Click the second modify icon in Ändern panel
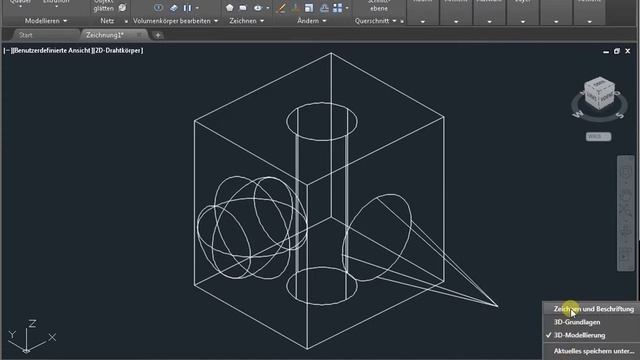The height and width of the screenshot is (360, 640). 296,8
